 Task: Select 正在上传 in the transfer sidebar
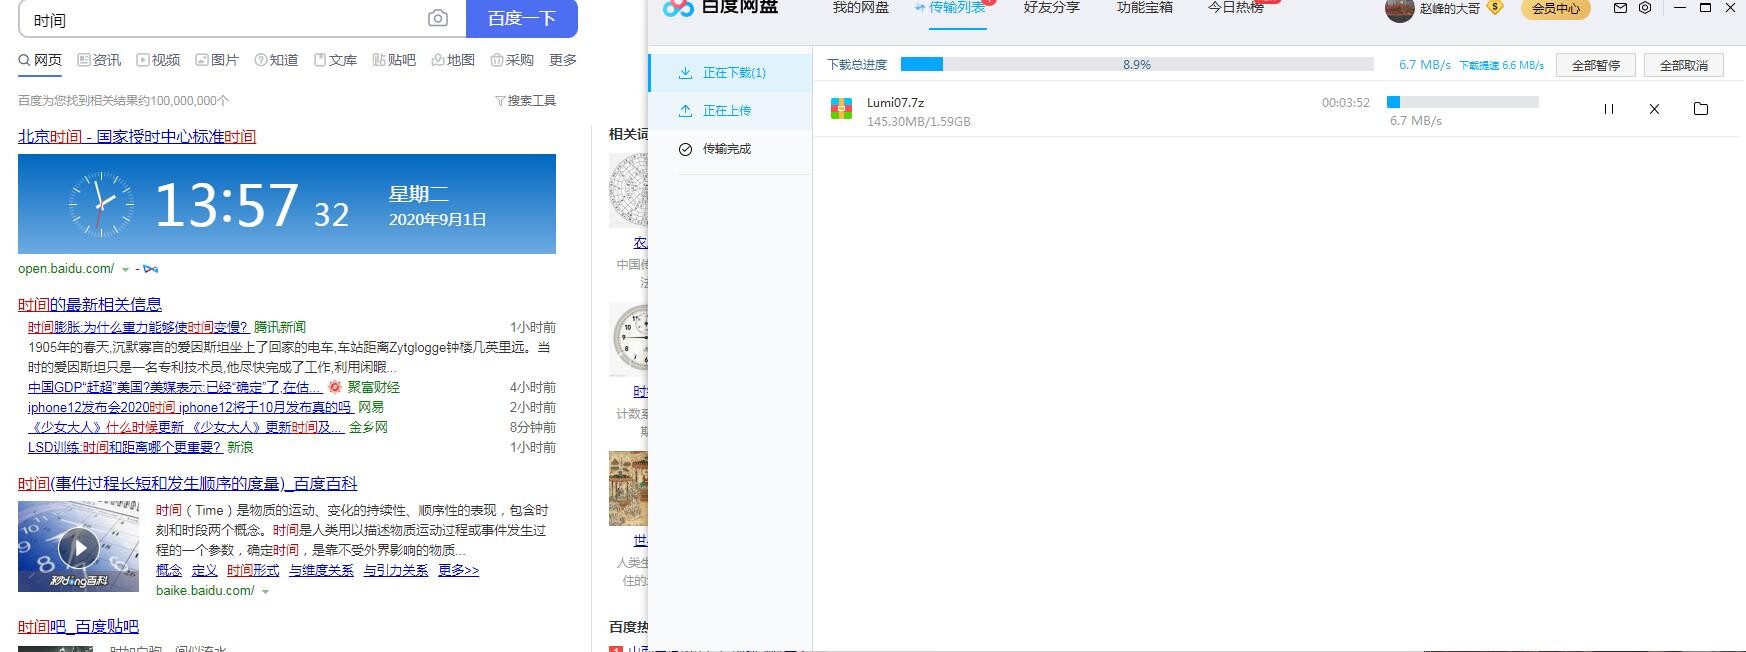726,111
